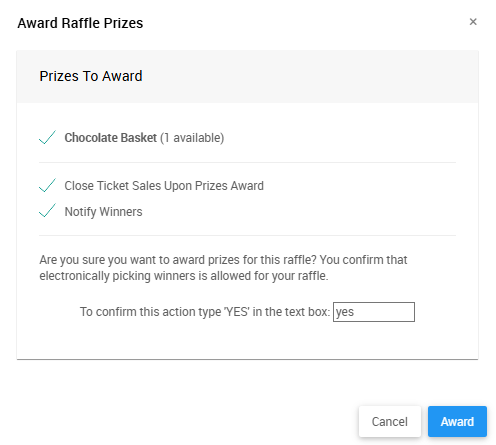
Task: Click the 'Are you sure you want to award' line
Action: coord(223,260)
